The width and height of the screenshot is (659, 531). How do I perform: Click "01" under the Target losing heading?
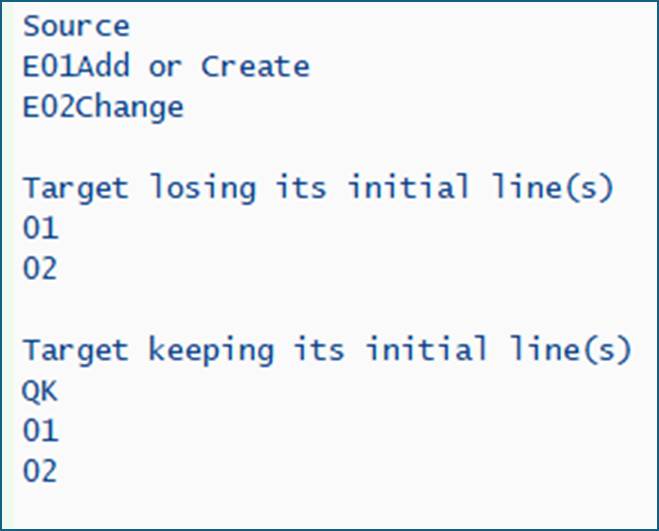tap(40, 229)
